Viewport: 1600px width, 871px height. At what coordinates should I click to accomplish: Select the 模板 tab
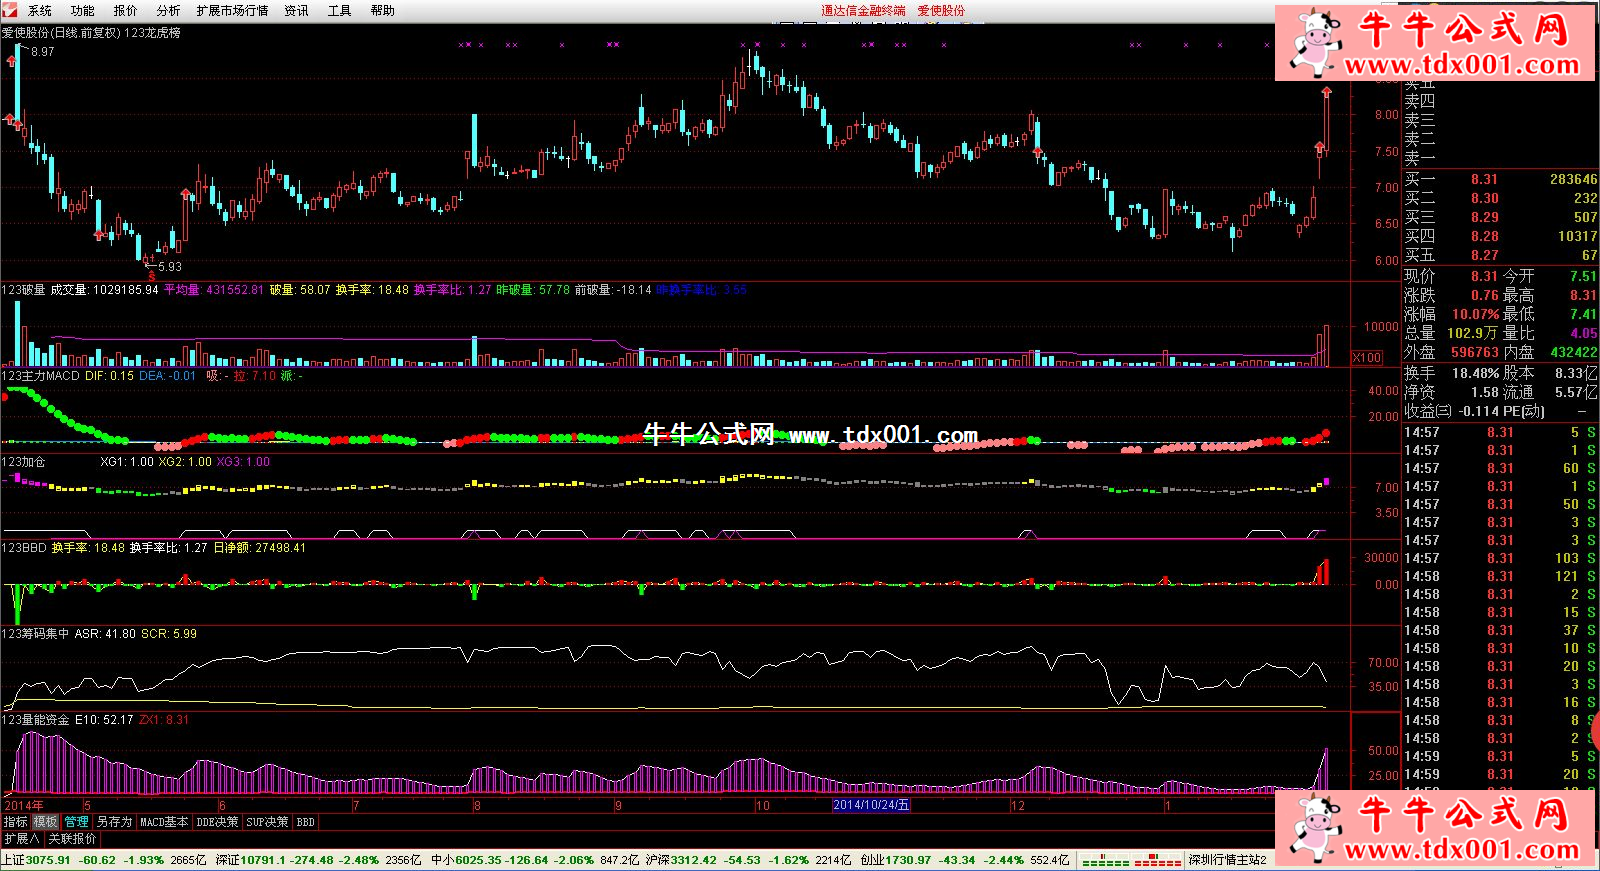pyautogui.click(x=45, y=822)
